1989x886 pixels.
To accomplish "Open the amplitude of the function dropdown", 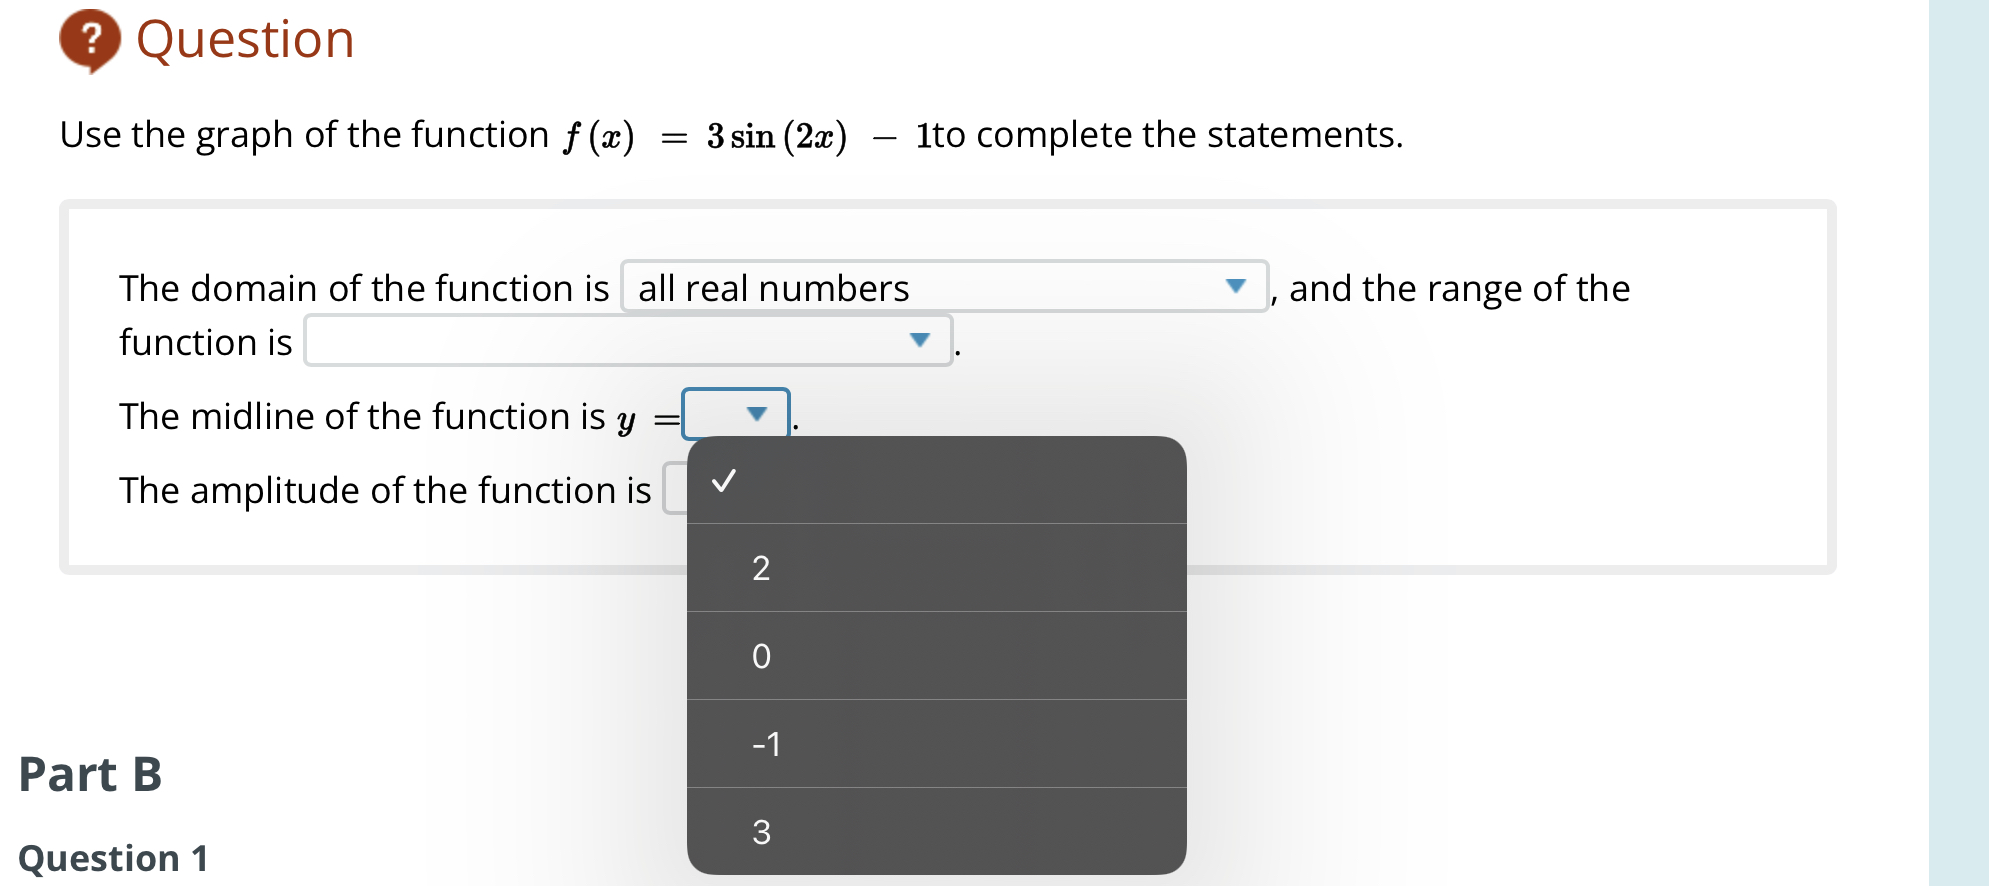I will [x=675, y=489].
